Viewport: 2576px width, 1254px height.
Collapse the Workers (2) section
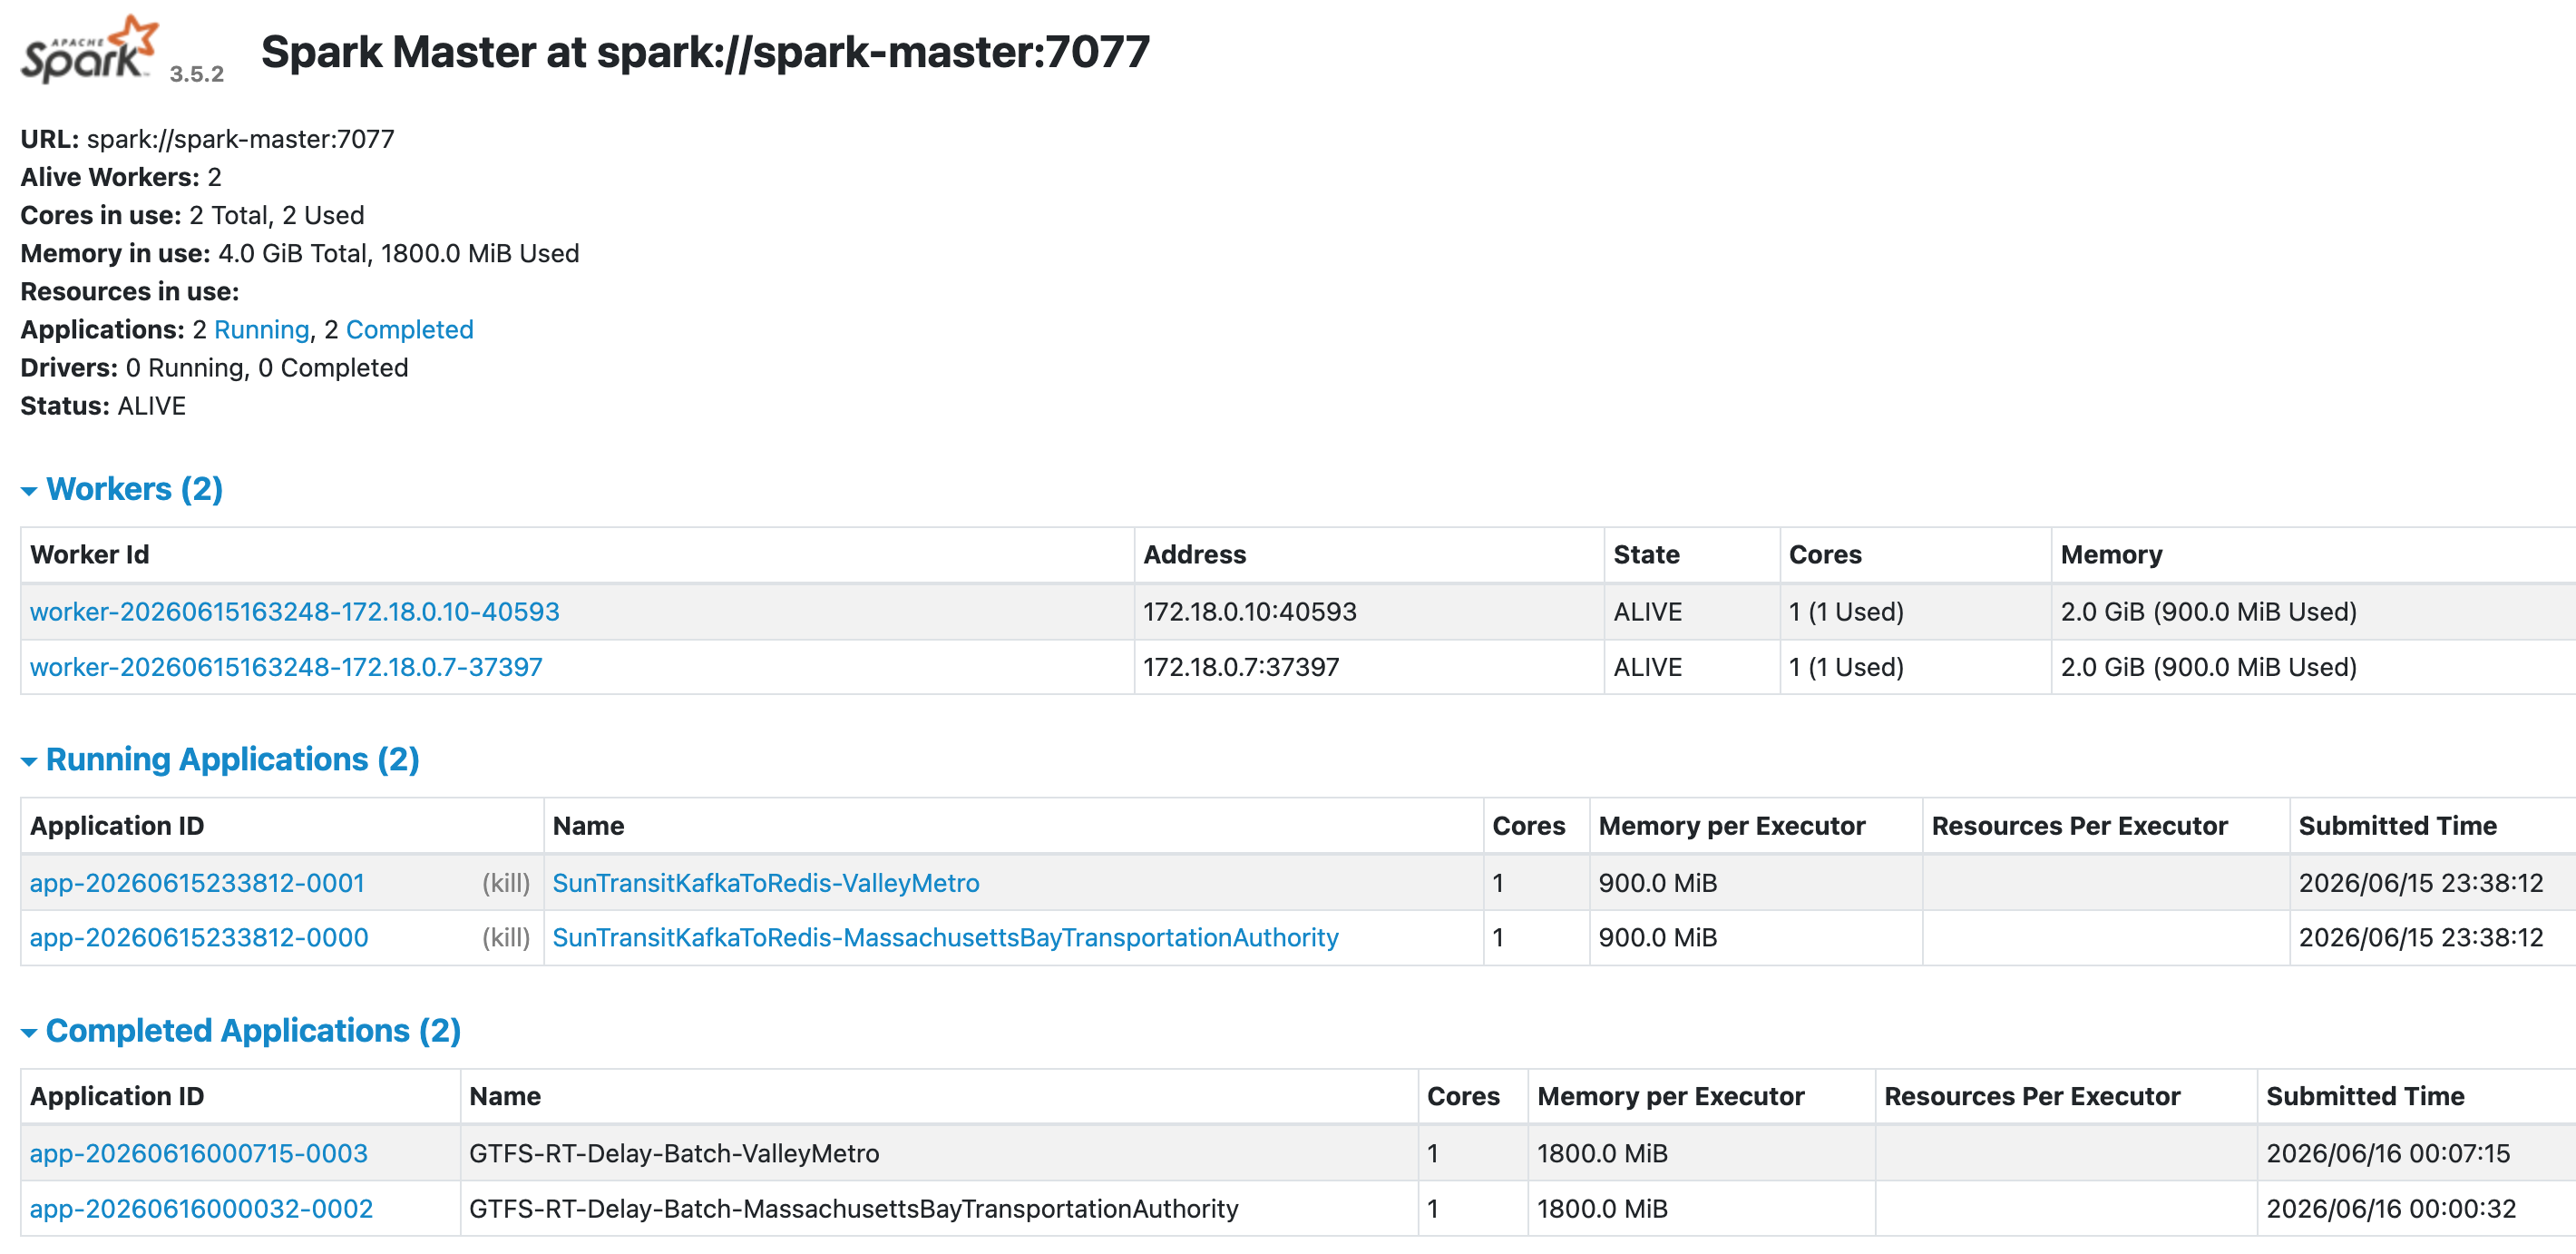pyautogui.click(x=122, y=489)
